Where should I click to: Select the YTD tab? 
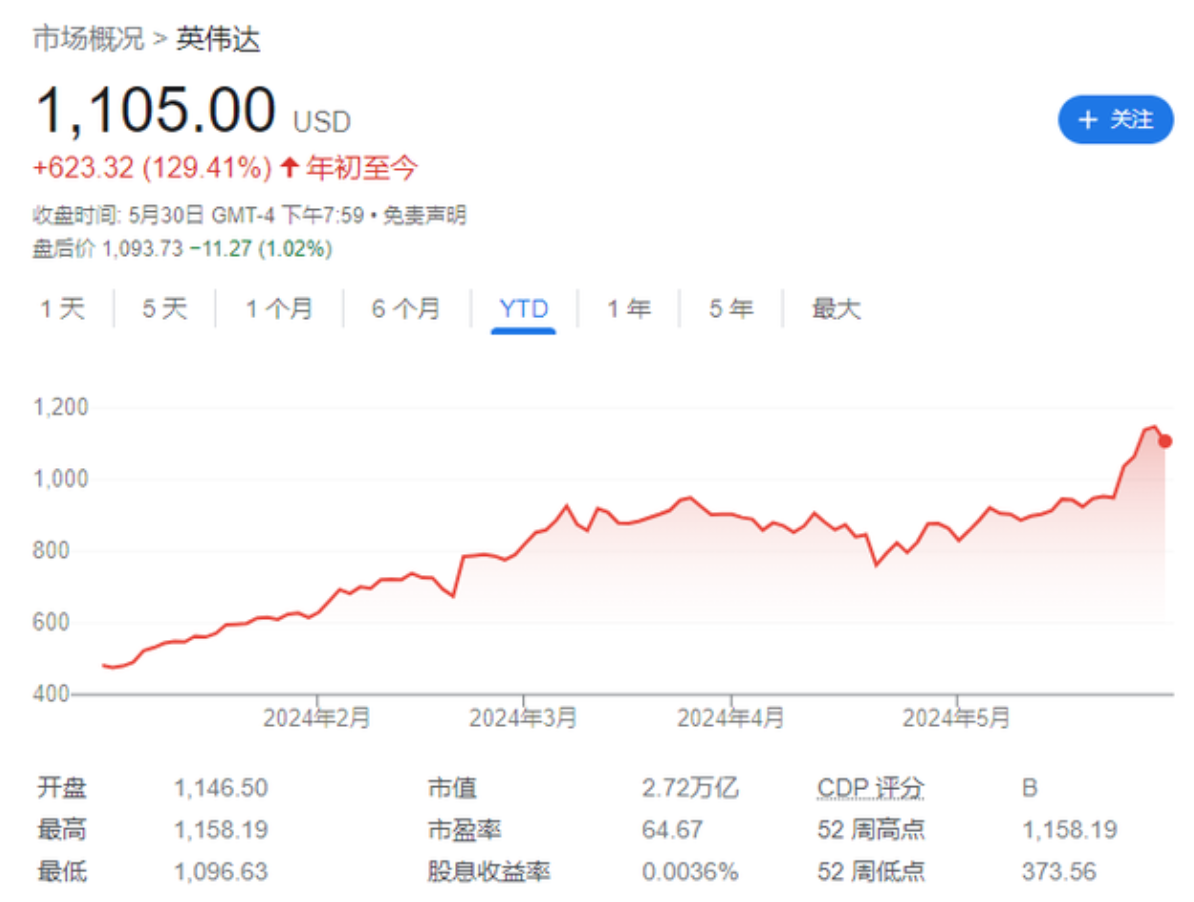(524, 309)
